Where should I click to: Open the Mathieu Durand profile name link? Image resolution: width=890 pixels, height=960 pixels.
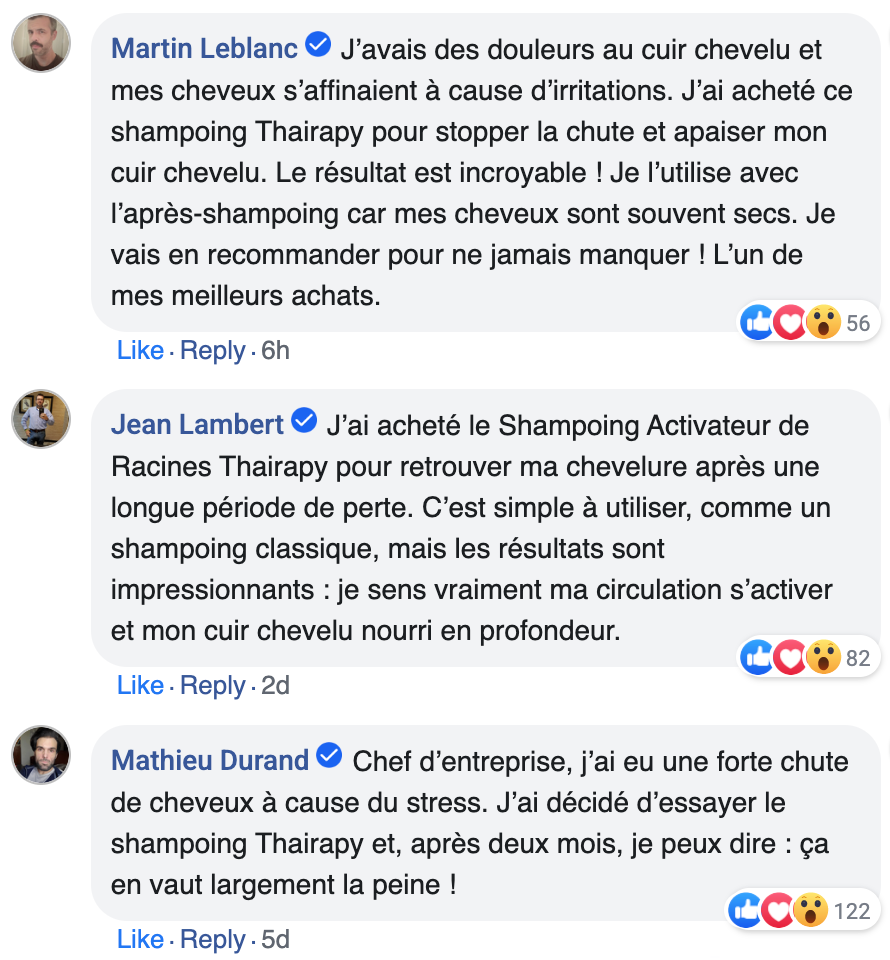[210, 760]
